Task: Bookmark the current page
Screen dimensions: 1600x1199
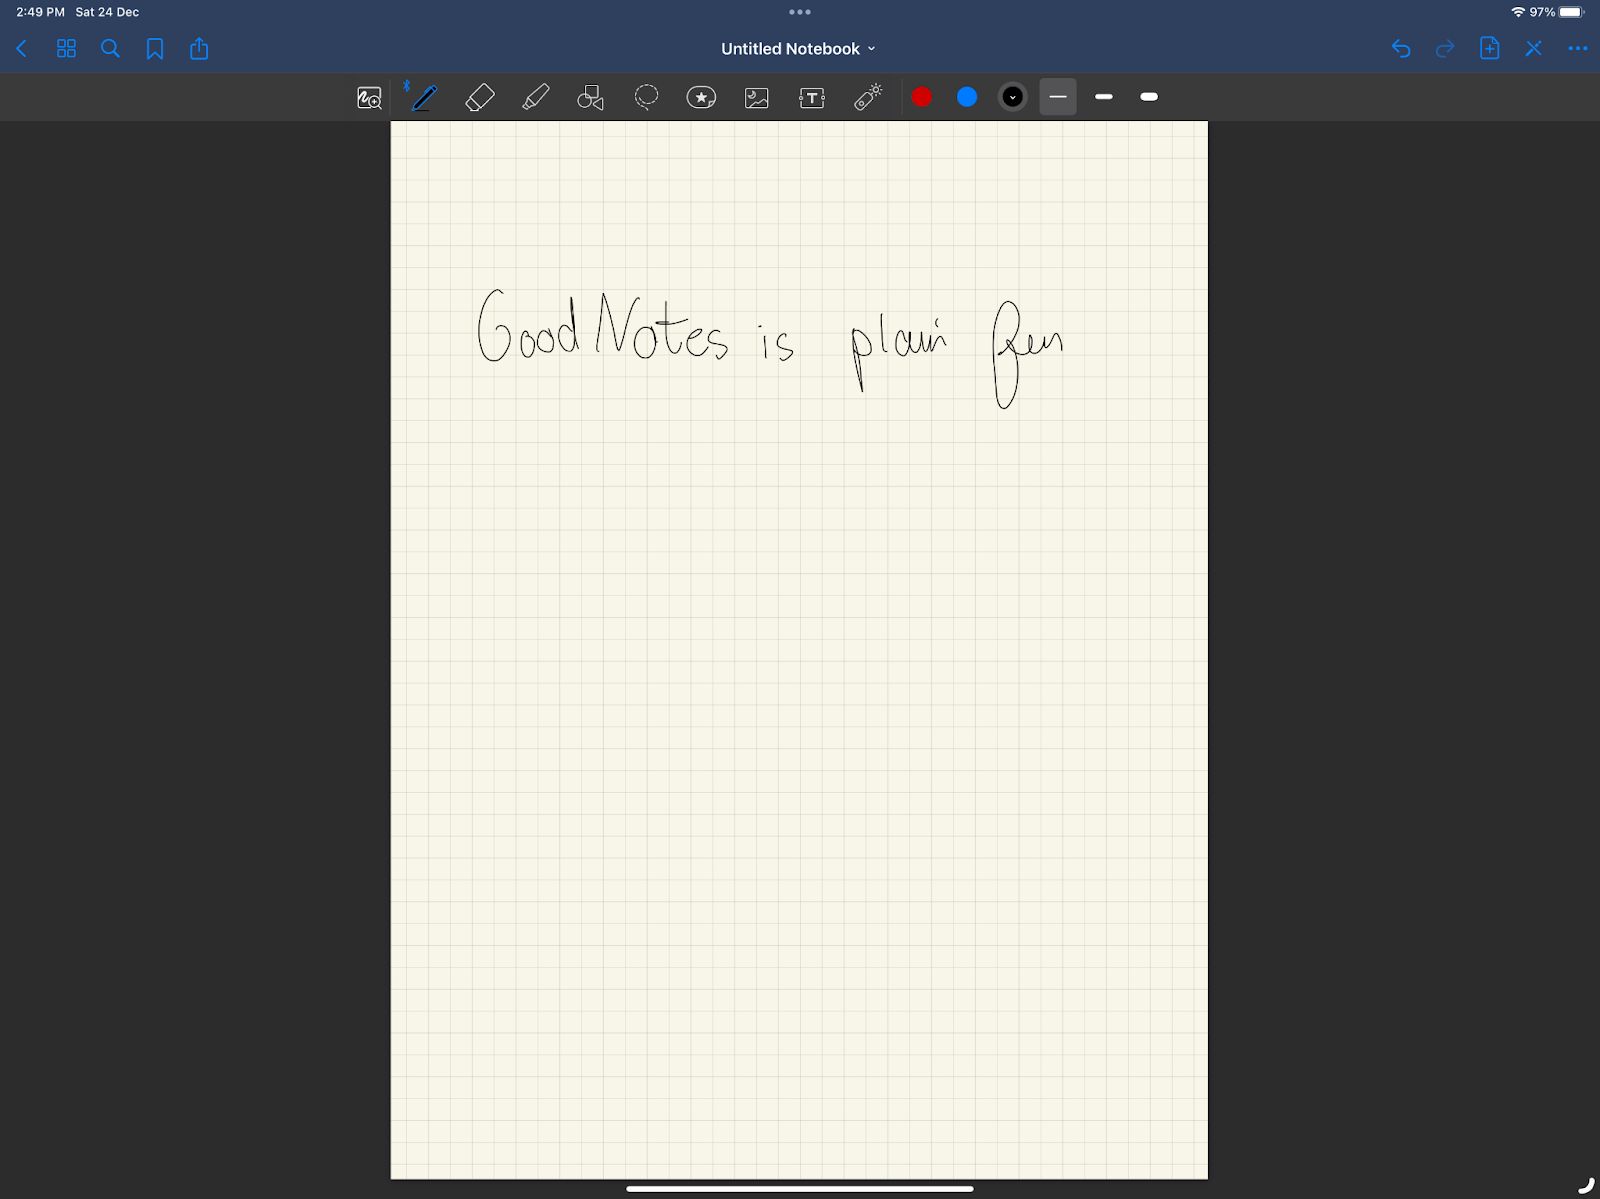Action: click(155, 49)
